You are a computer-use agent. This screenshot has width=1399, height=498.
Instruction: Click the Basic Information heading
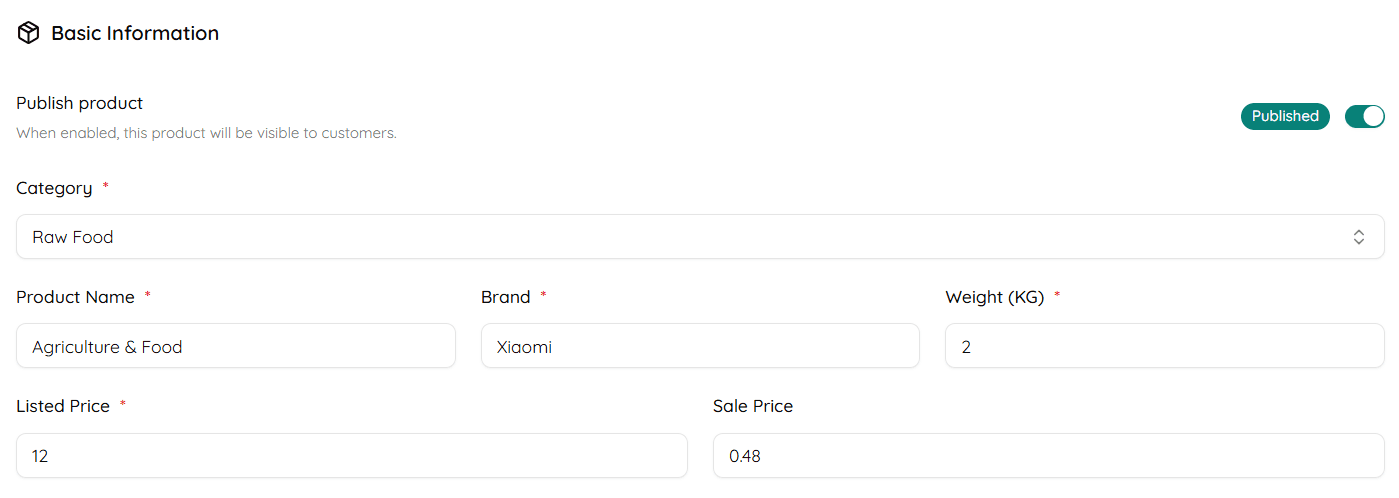(135, 33)
